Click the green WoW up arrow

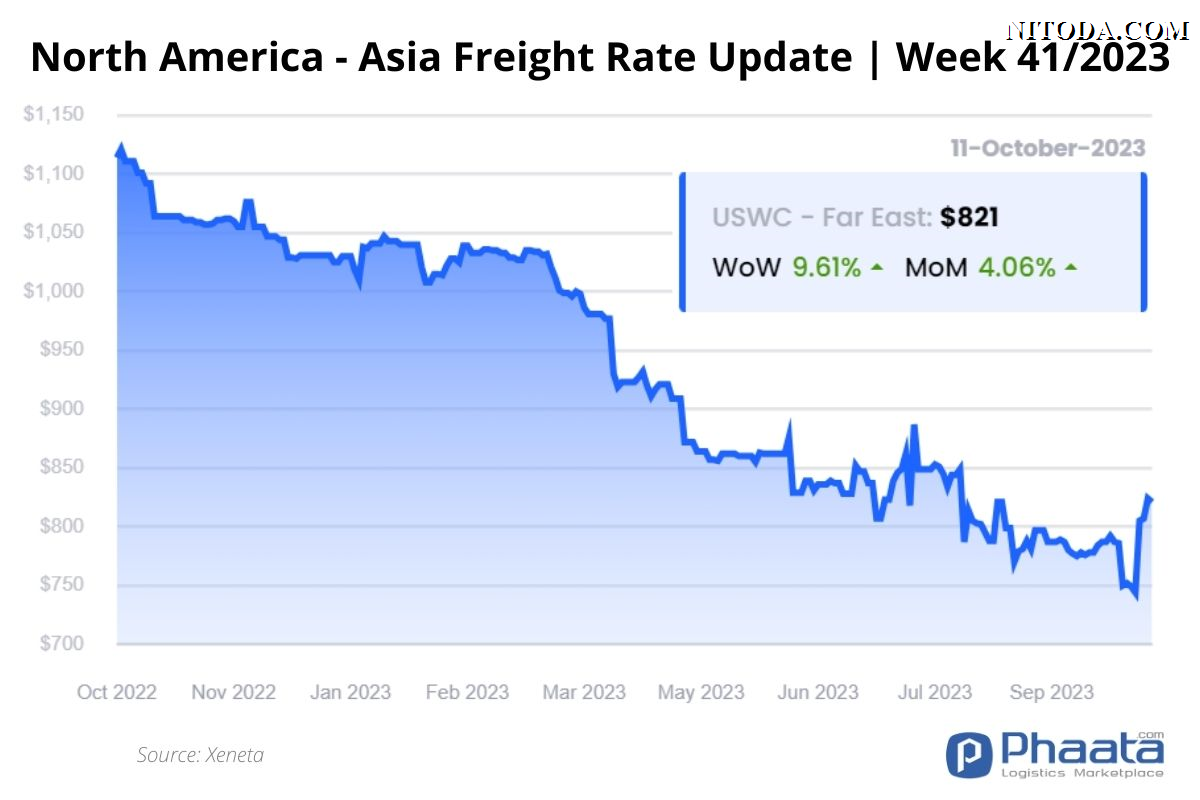point(876,268)
